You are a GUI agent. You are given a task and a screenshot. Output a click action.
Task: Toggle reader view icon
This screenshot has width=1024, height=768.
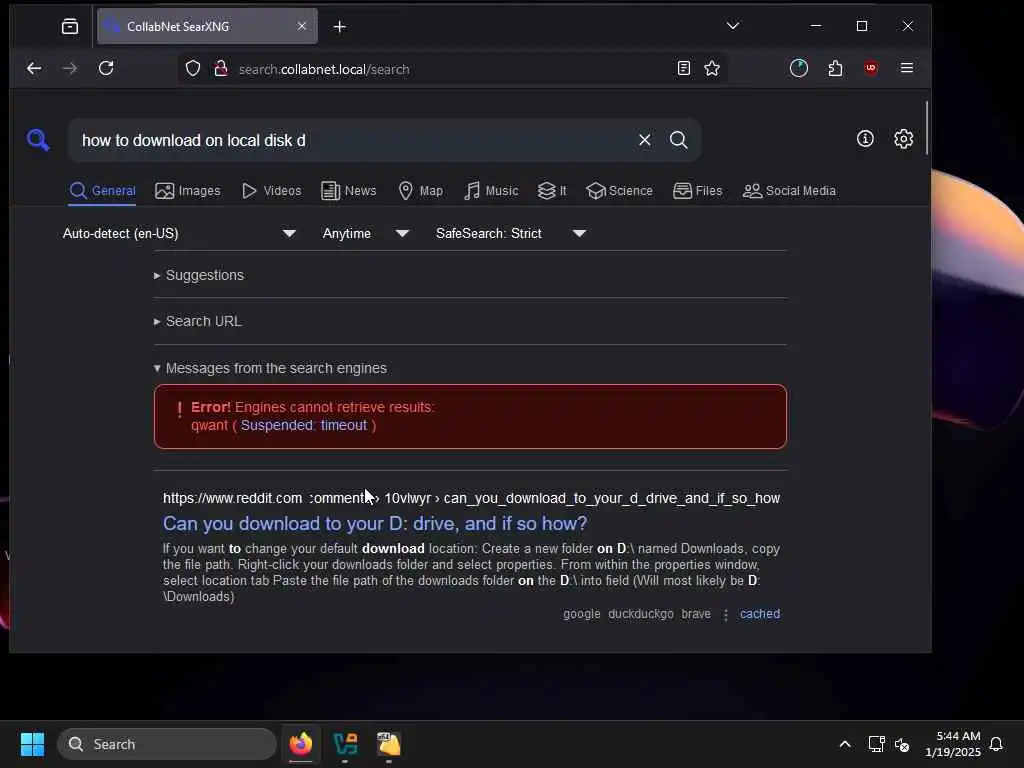point(684,68)
